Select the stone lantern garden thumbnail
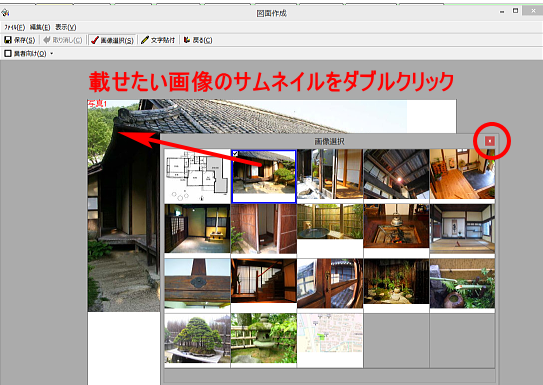 tap(264, 338)
